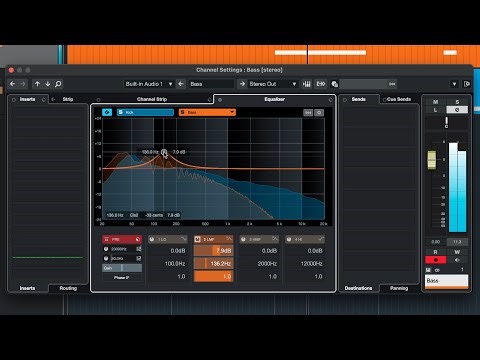The width and height of the screenshot is (480, 360).
Task: Open the low-cut slope selector
Action: tap(139, 258)
